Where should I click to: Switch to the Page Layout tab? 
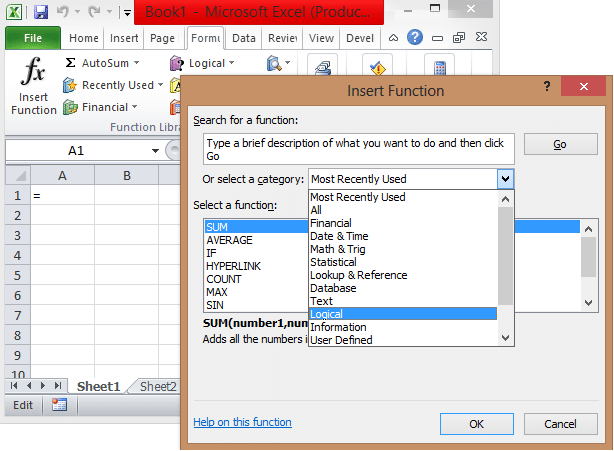[163, 38]
